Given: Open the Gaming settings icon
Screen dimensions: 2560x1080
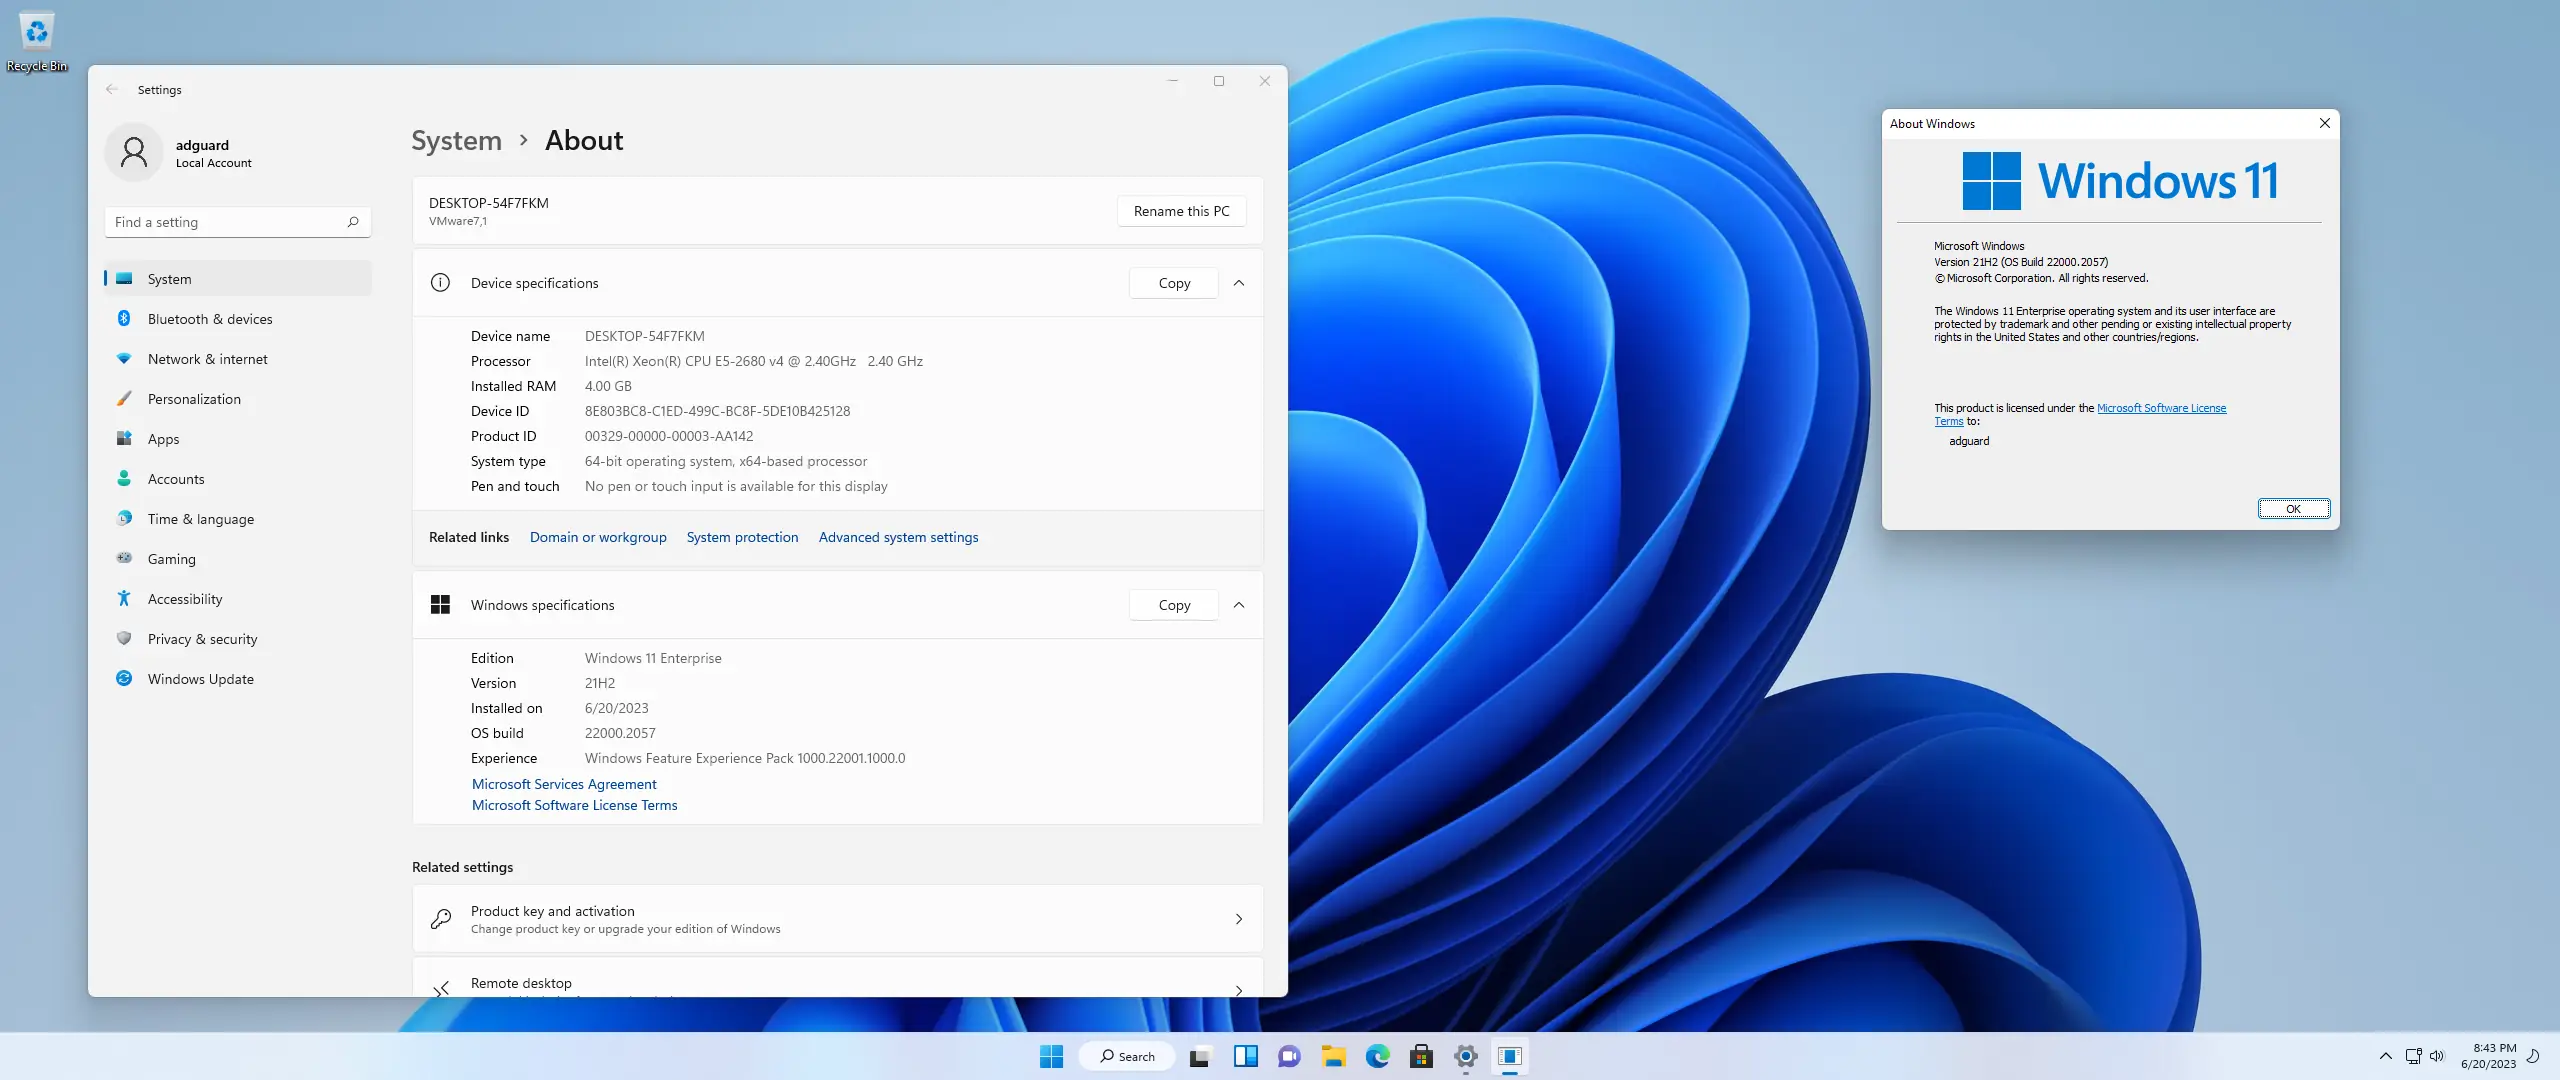Looking at the screenshot, I should pos(124,559).
